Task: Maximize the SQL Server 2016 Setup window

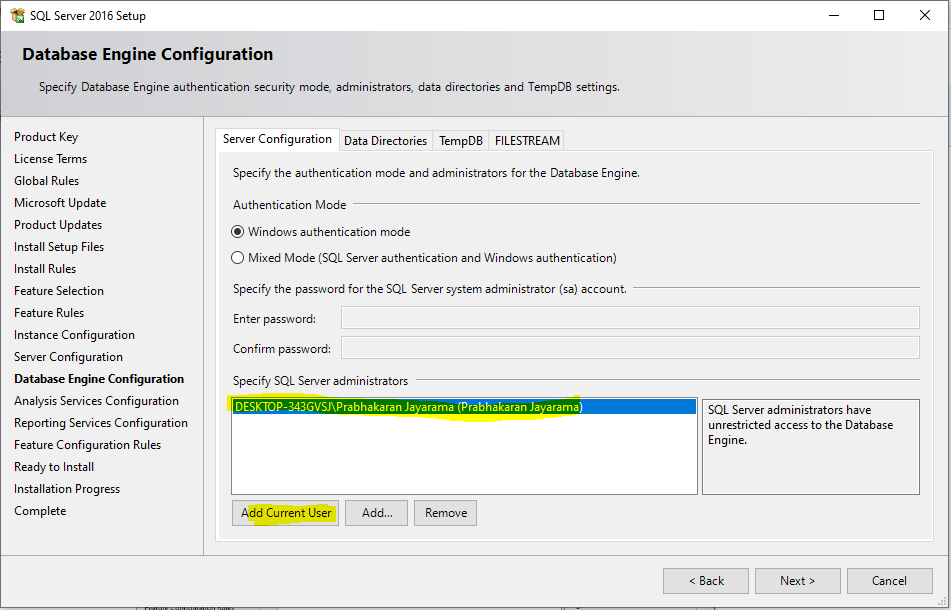Action: [879, 15]
